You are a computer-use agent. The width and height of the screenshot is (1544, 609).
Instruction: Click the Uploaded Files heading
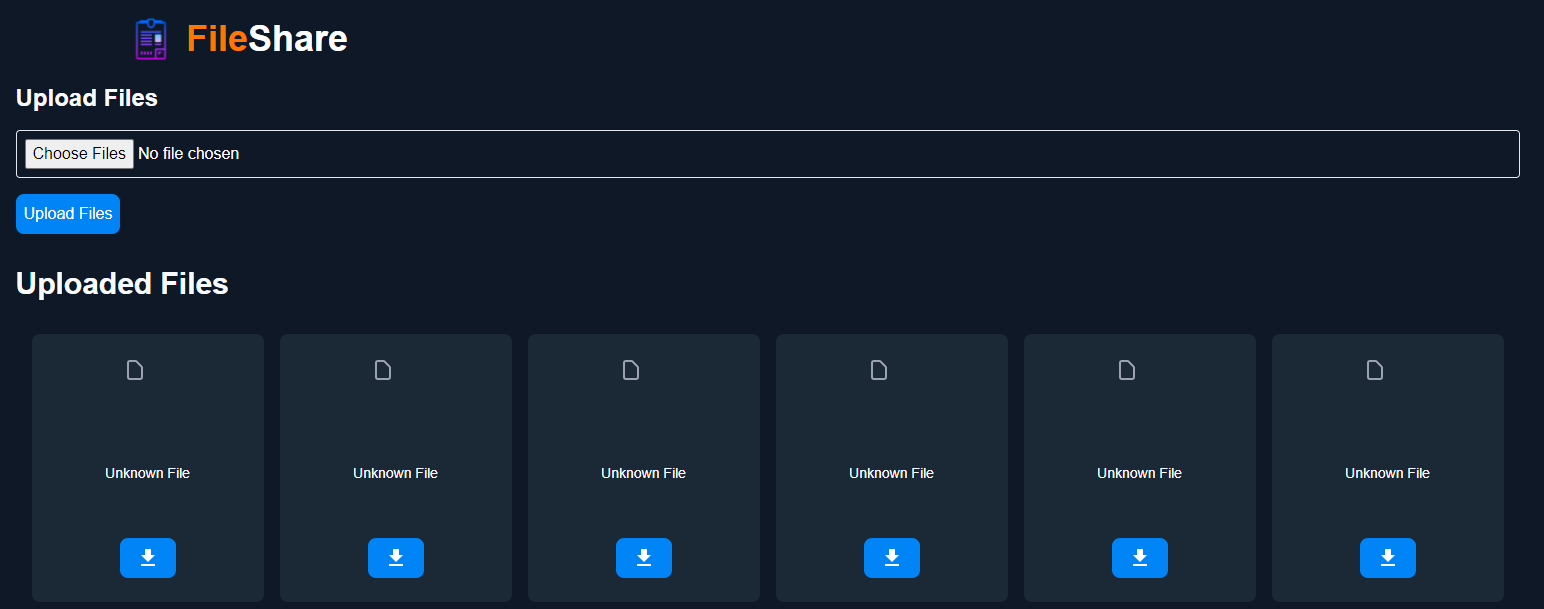click(122, 283)
